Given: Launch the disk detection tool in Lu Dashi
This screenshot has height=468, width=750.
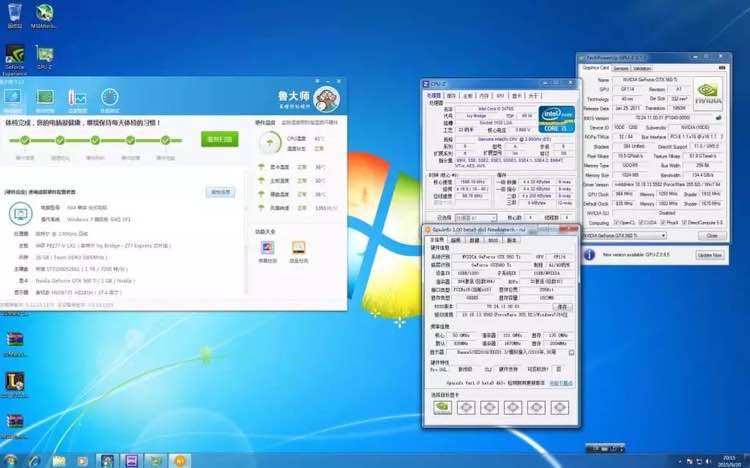Looking at the screenshot, I should click(x=298, y=252).
